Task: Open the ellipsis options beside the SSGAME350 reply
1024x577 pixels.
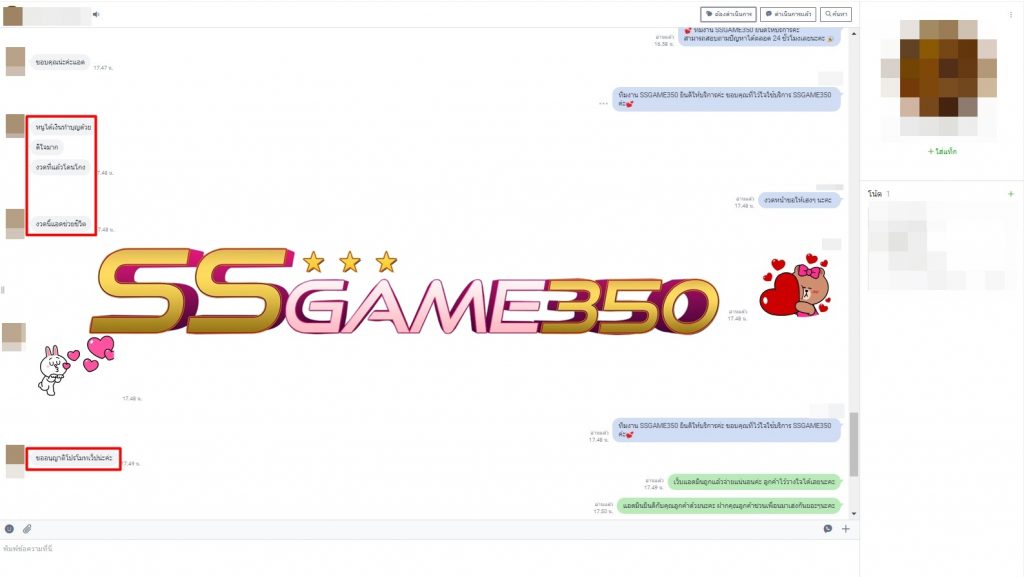Action: [x=603, y=103]
